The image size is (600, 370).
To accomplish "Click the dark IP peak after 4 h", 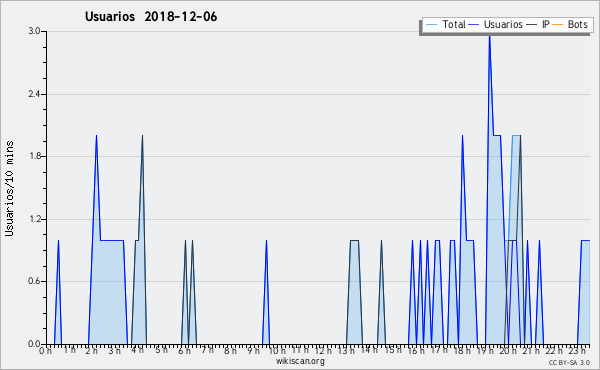I will pos(142,136).
